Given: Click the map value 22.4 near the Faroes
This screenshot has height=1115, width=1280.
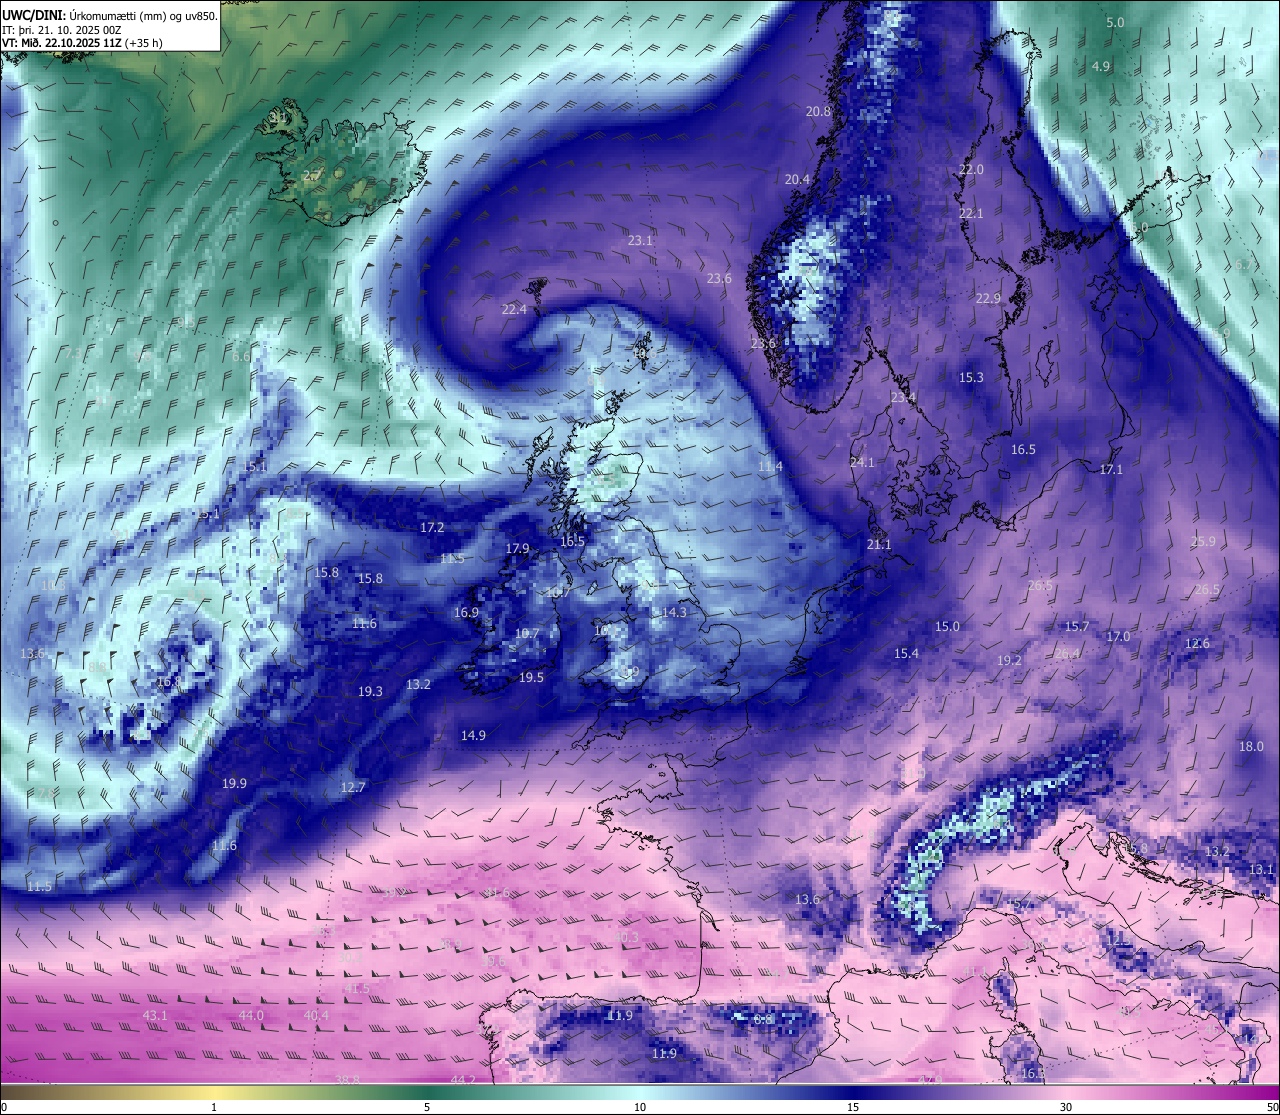Looking at the screenshot, I should point(514,309).
